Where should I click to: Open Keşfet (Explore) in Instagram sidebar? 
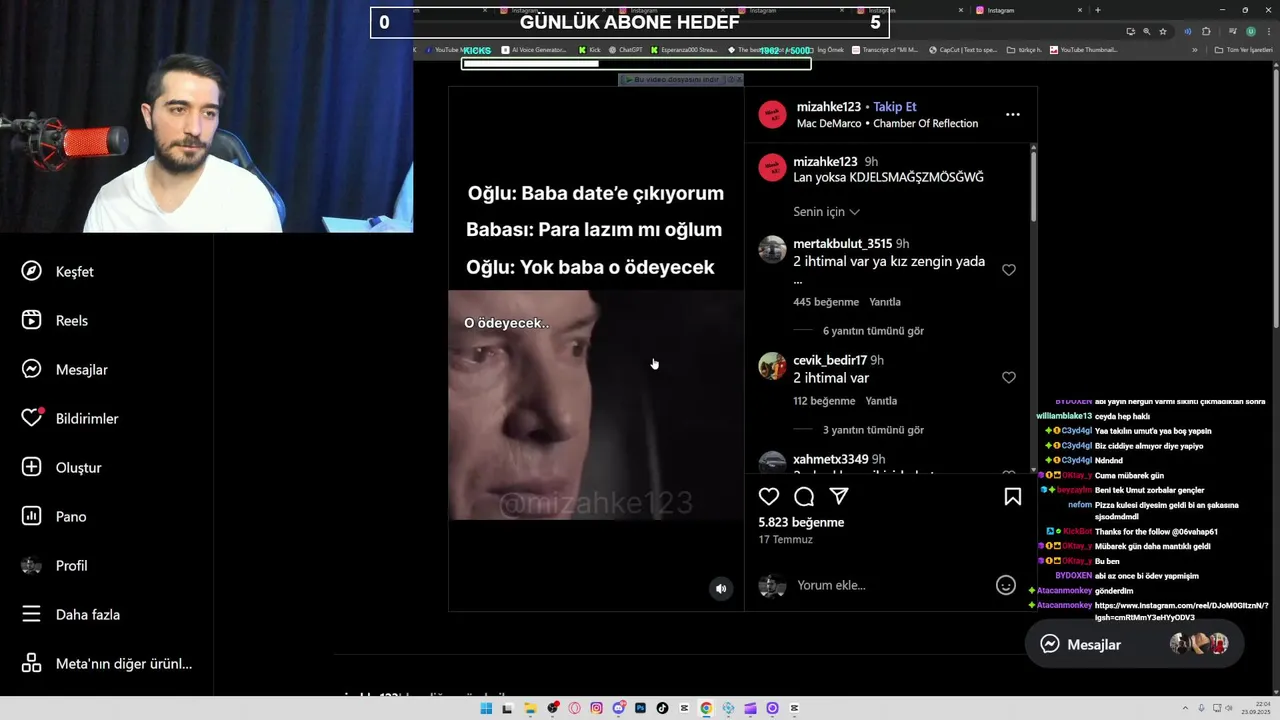pos(58,272)
